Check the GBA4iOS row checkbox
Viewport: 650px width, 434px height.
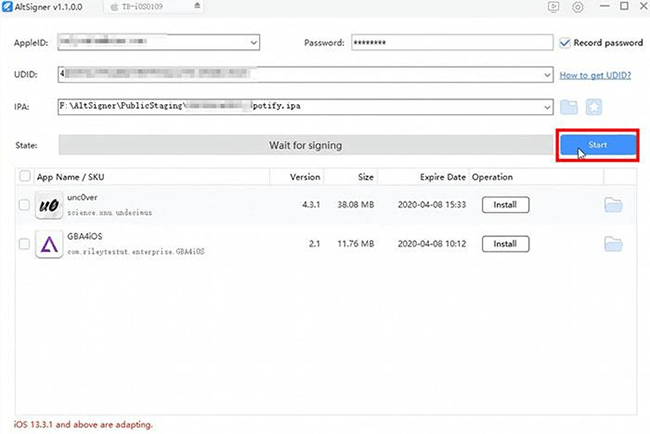point(24,244)
